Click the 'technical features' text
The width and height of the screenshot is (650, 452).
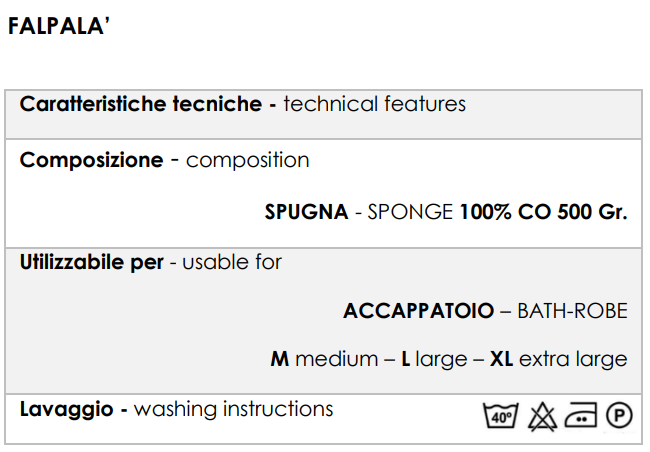click(x=375, y=104)
